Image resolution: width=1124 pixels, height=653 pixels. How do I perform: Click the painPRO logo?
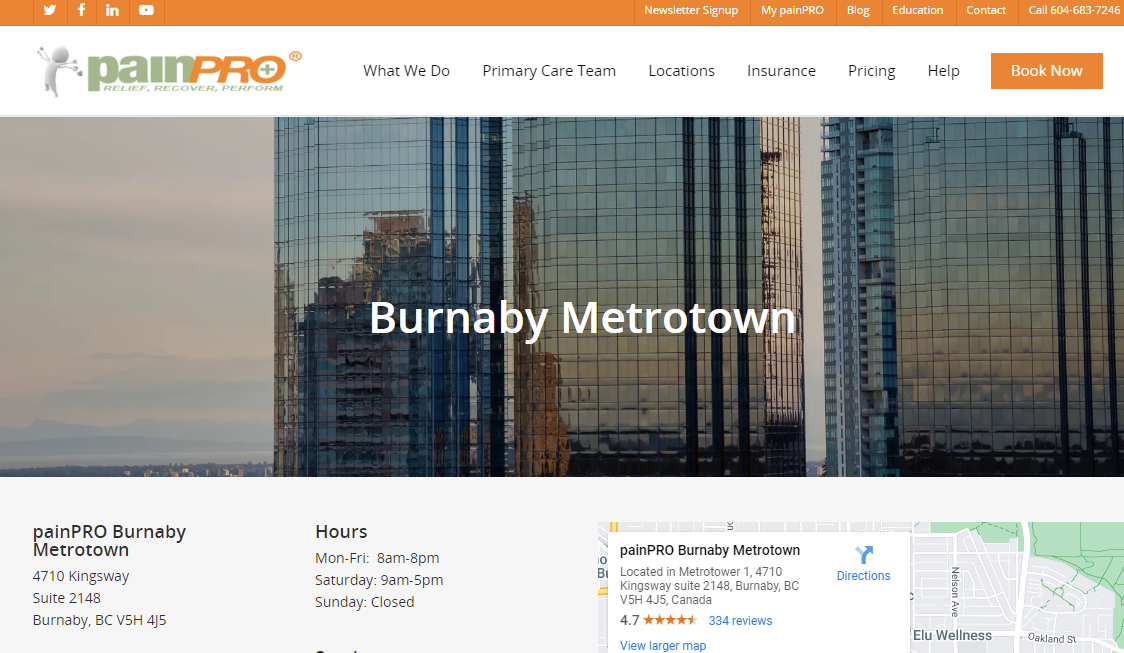click(x=169, y=71)
